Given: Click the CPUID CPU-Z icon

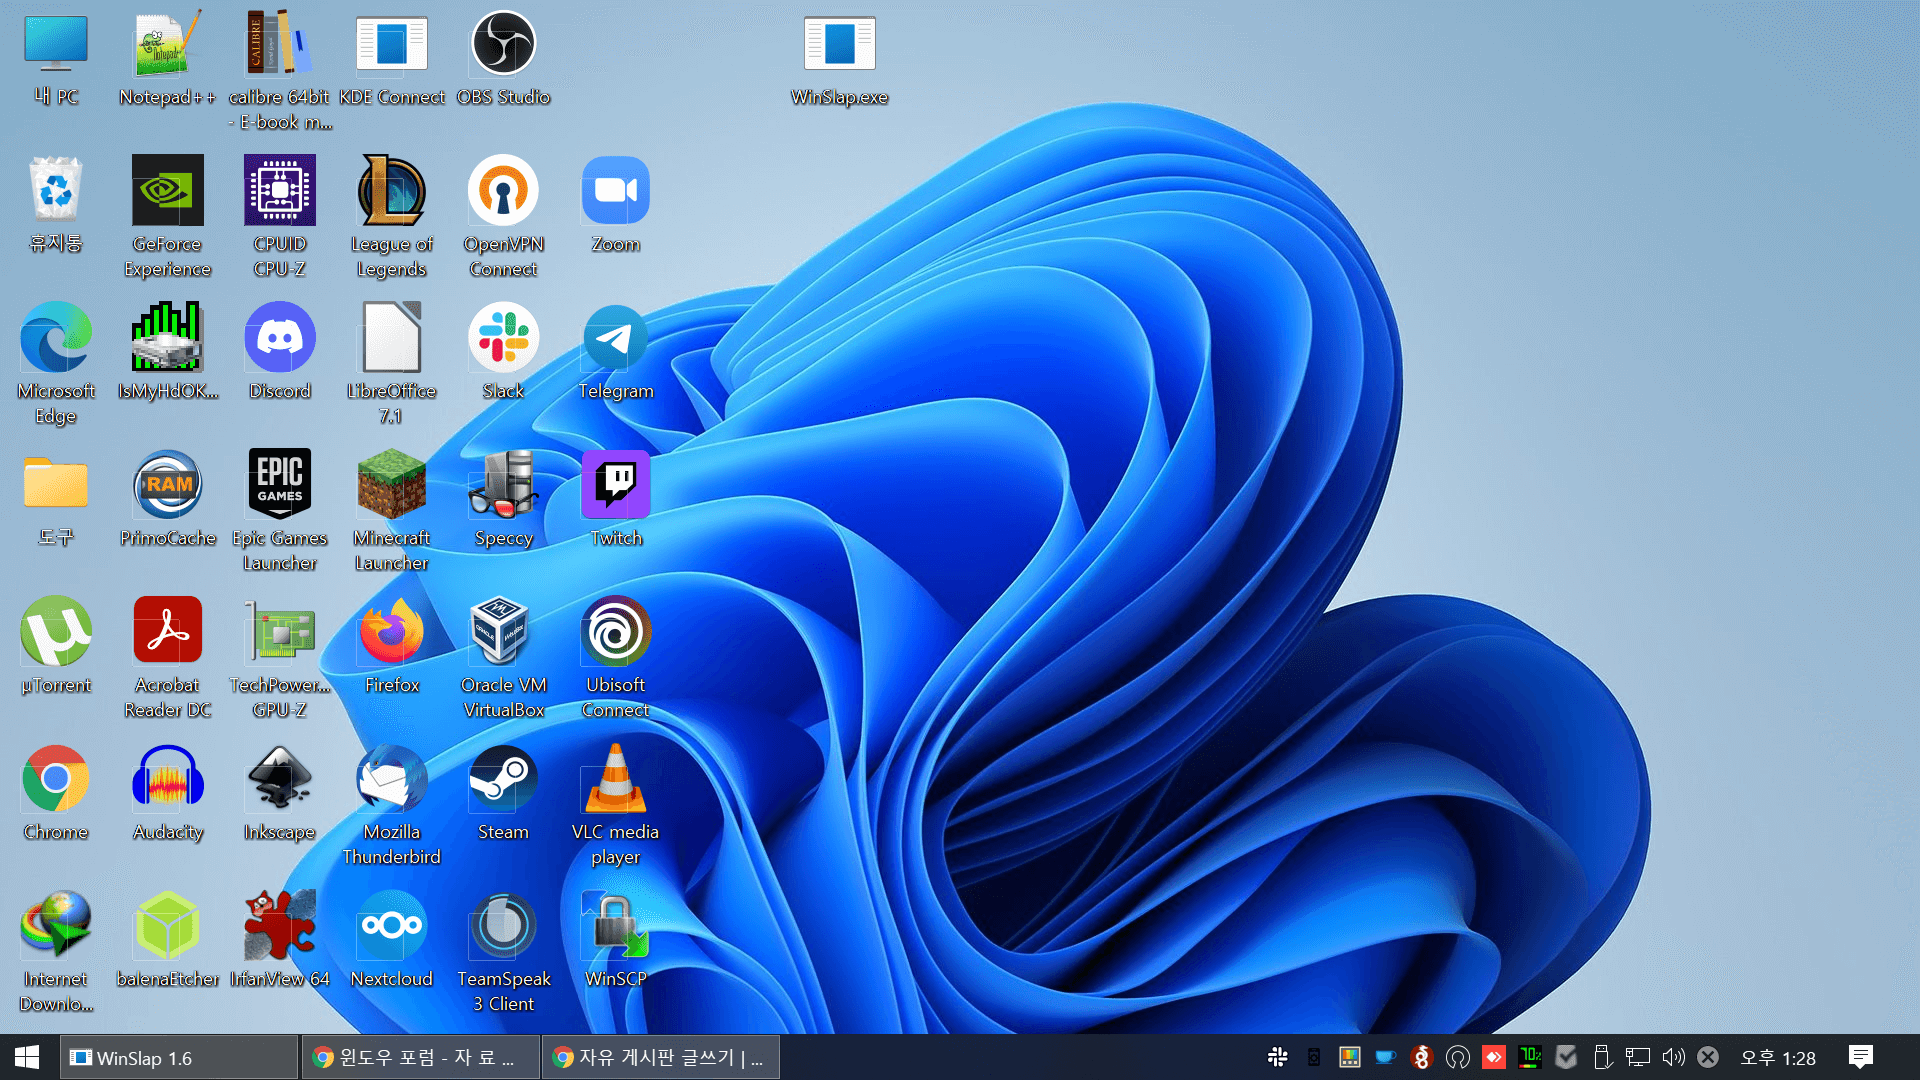Looking at the screenshot, I should coord(280,216).
